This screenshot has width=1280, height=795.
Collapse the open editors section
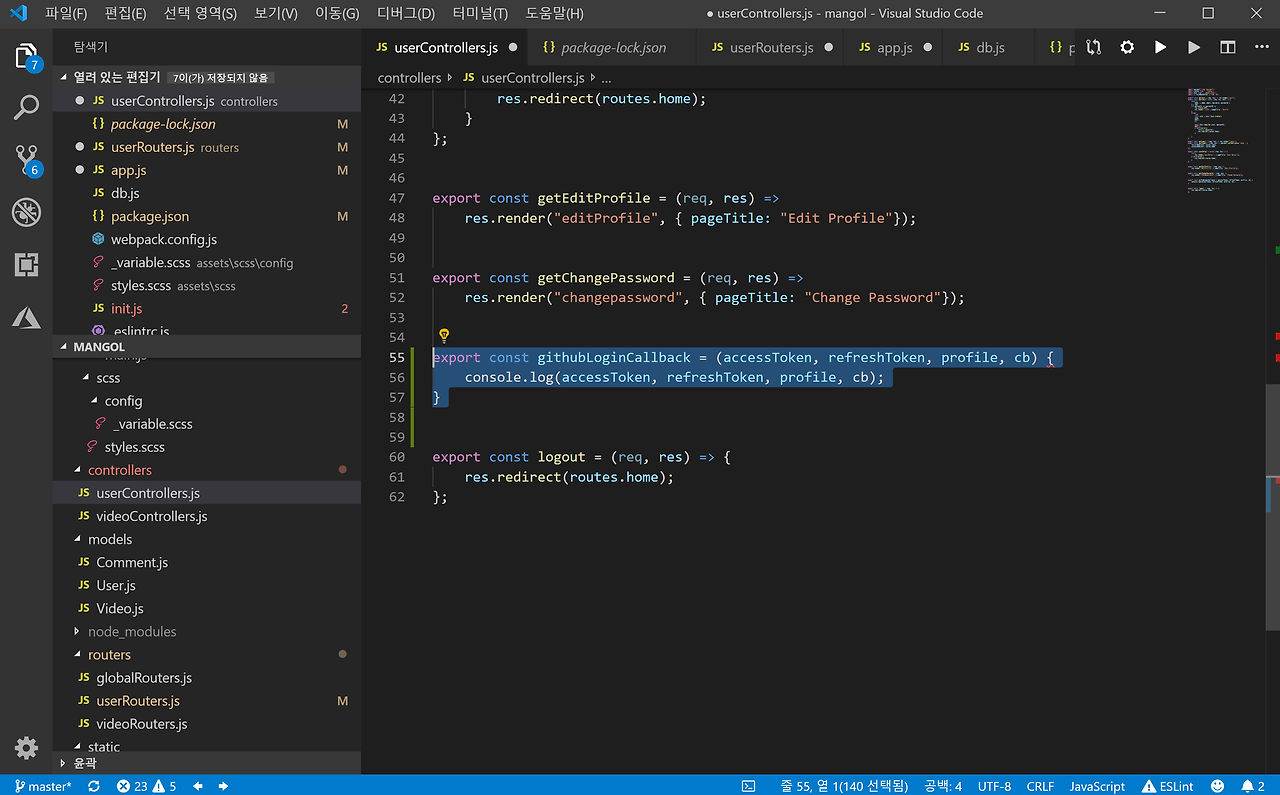[116, 77]
